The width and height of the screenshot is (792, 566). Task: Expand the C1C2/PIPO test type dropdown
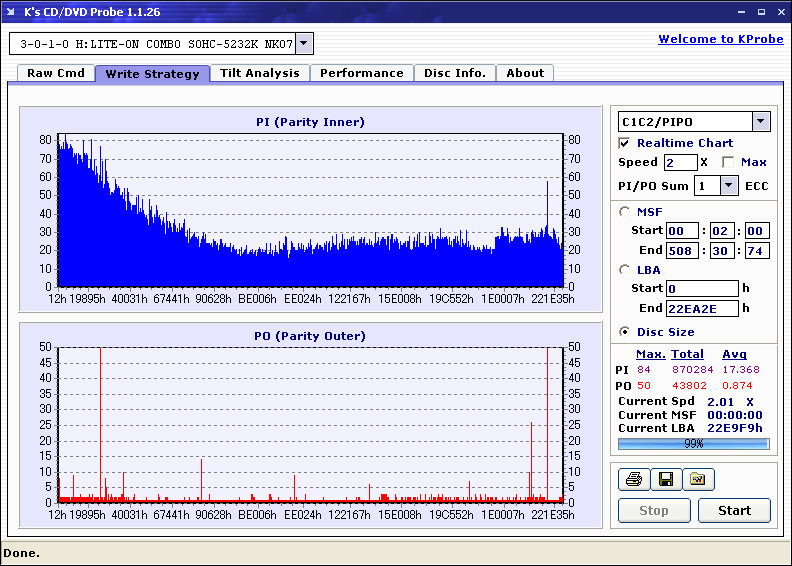(x=761, y=122)
